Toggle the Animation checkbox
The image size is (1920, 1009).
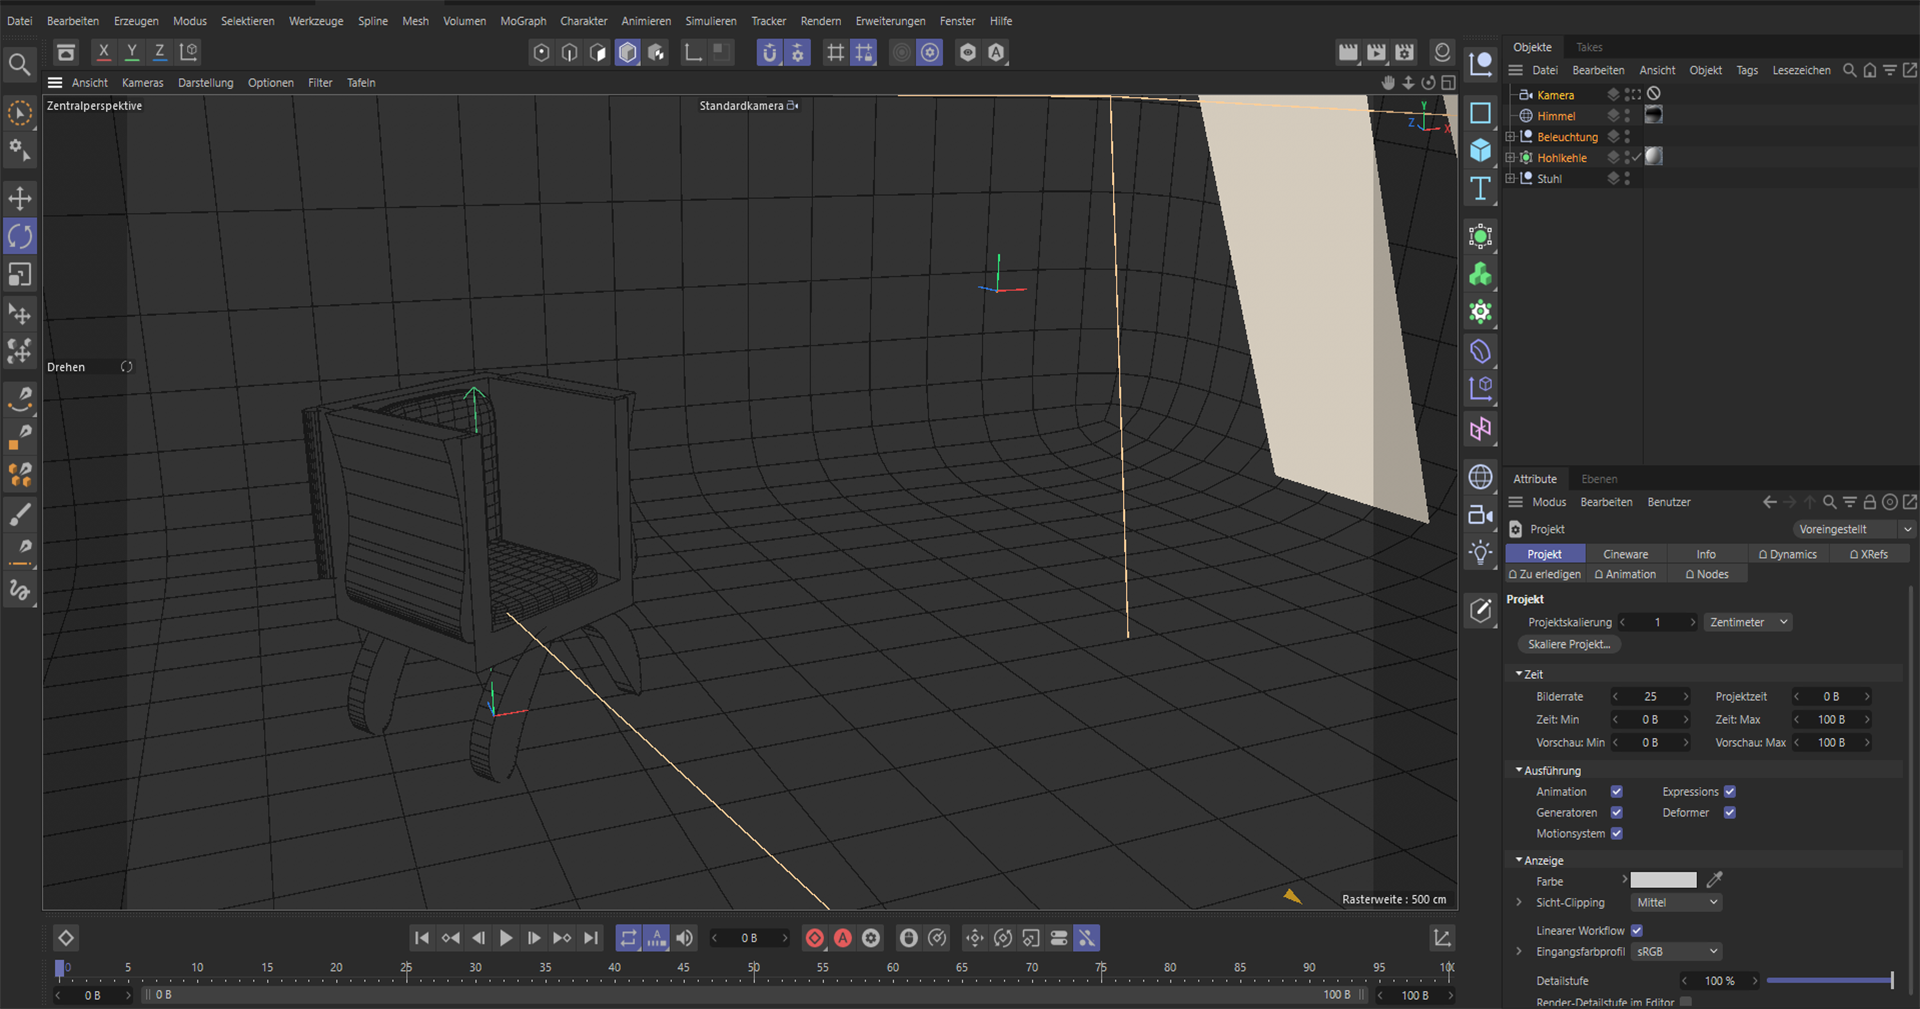pyautogui.click(x=1617, y=792)
